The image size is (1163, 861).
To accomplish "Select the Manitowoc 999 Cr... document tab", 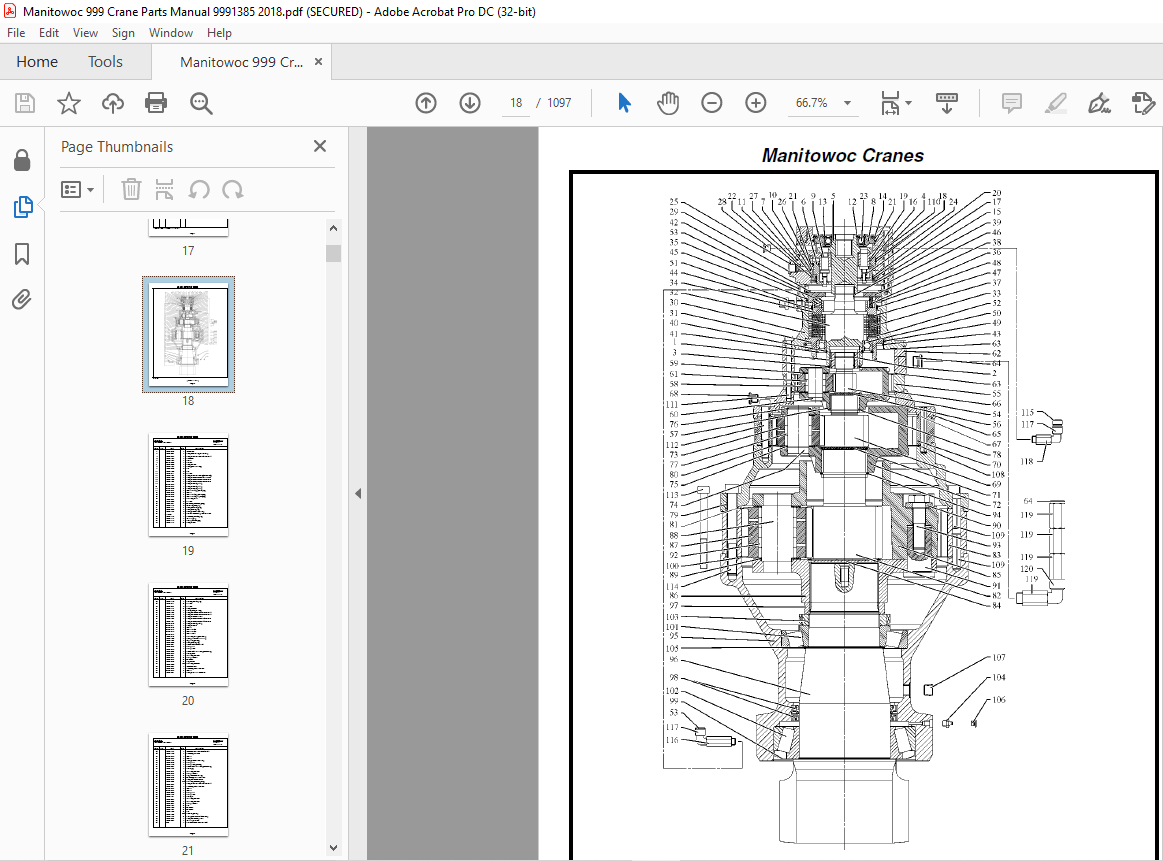I will (241, 62).
